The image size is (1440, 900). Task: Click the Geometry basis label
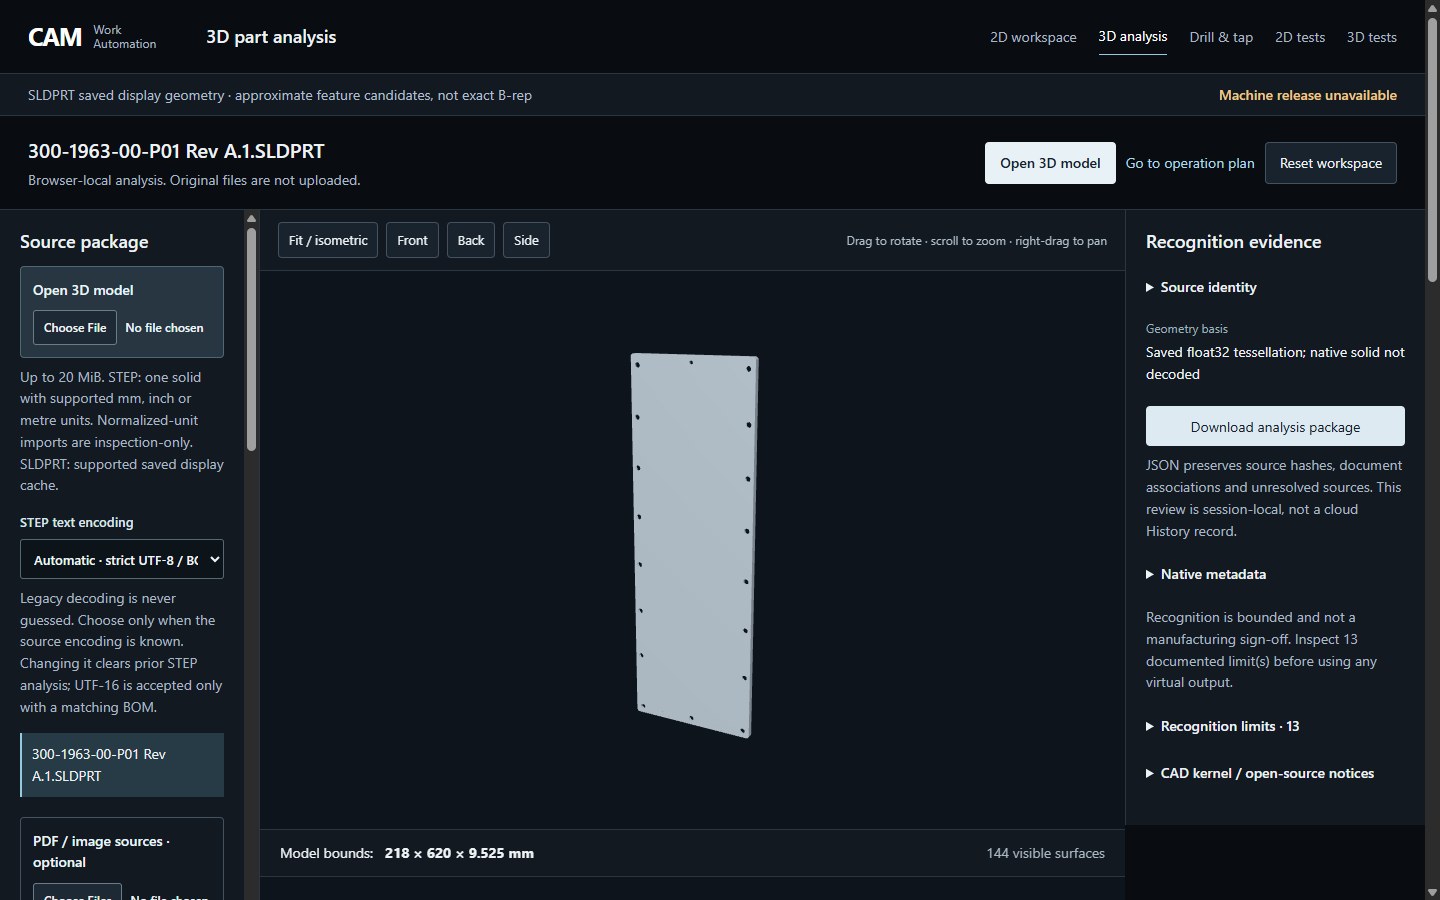click(x=1187, y=328)
